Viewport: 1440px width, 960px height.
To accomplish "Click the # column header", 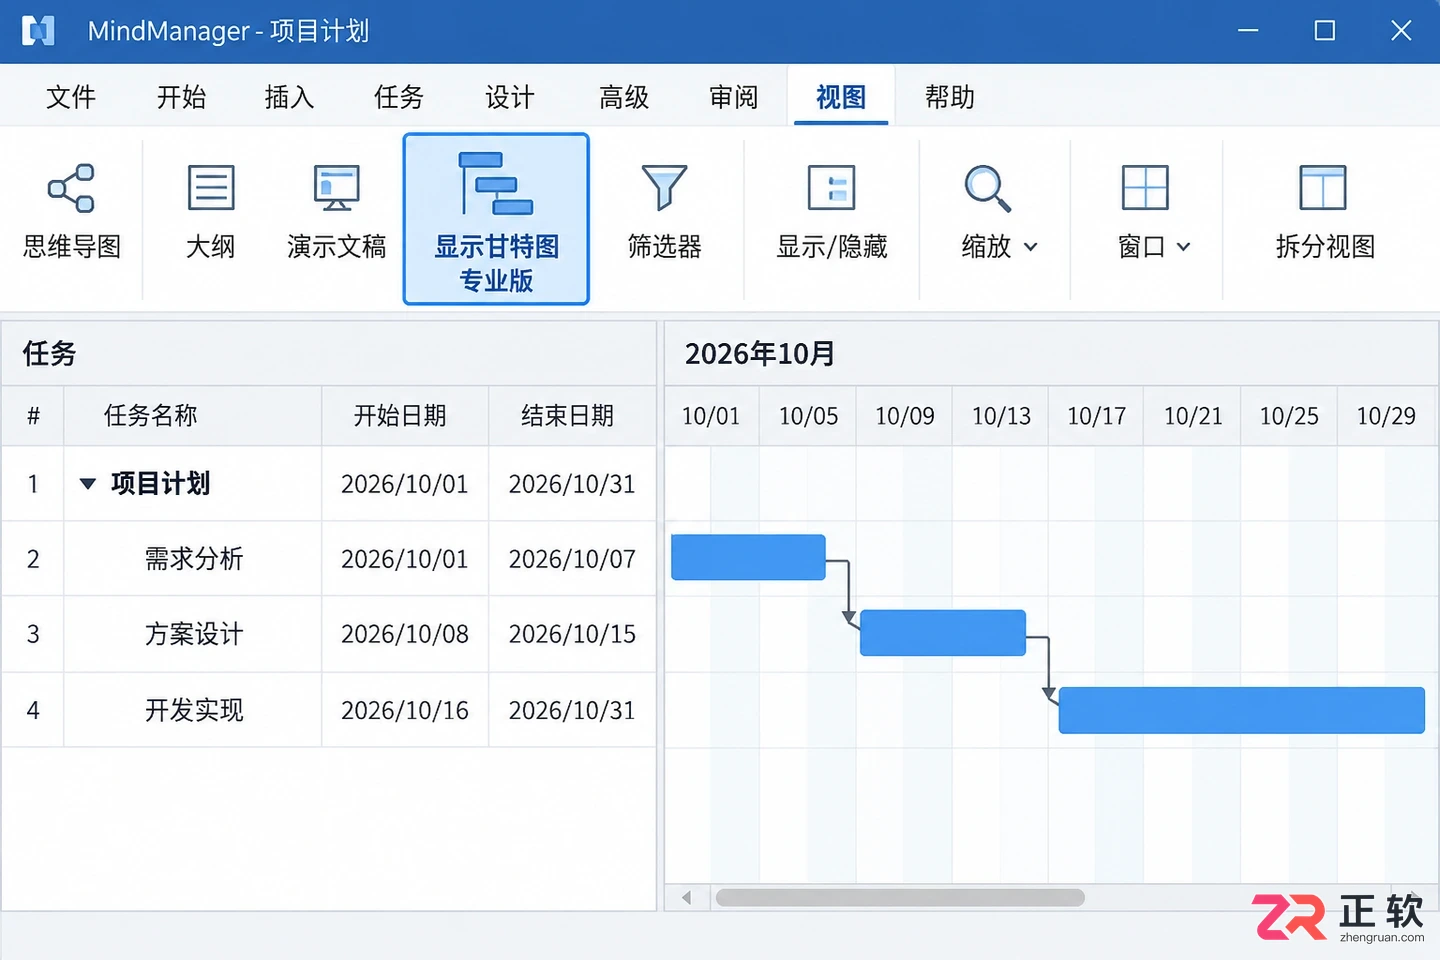I will coord(33,416).
